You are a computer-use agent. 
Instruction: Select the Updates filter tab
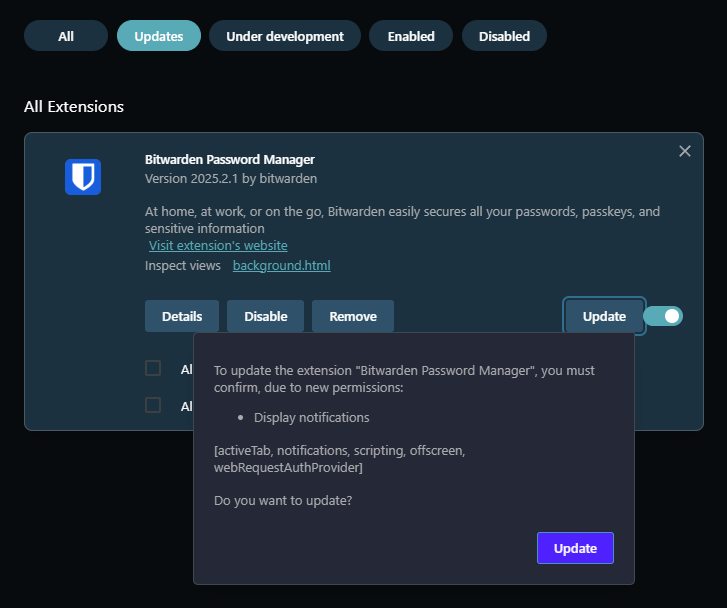[159, 36]
